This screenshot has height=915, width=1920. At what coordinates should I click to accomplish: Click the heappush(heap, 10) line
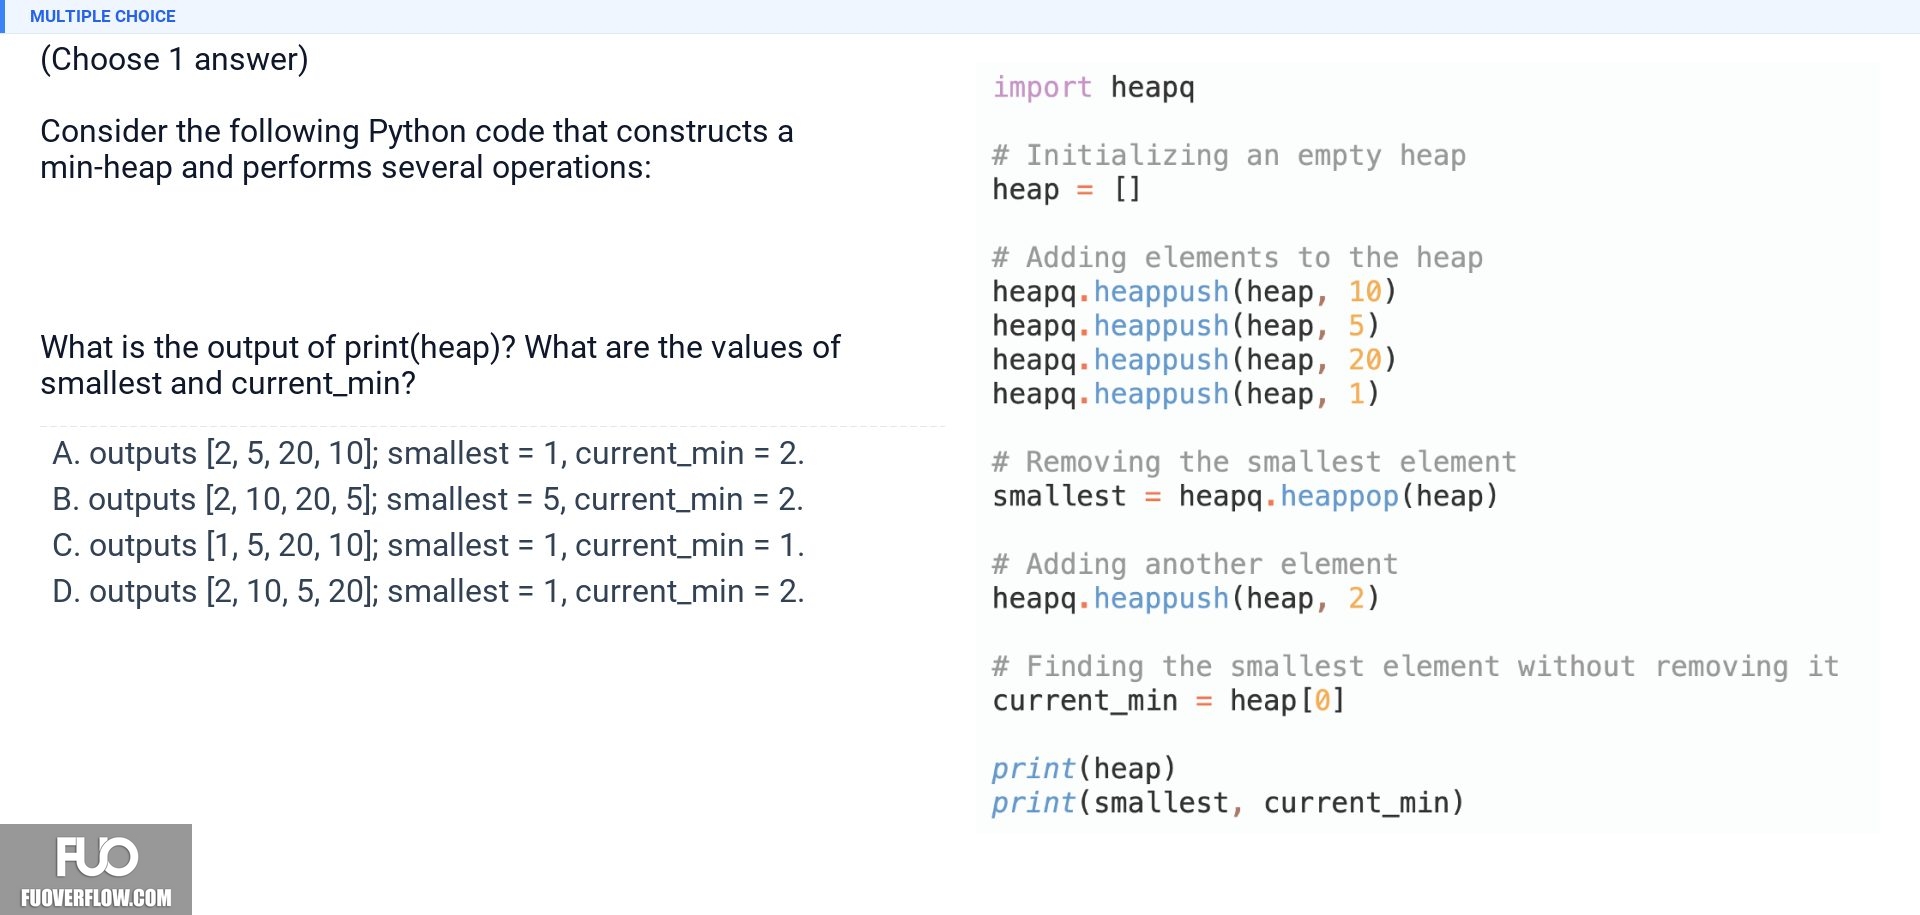click(1194, 291)
